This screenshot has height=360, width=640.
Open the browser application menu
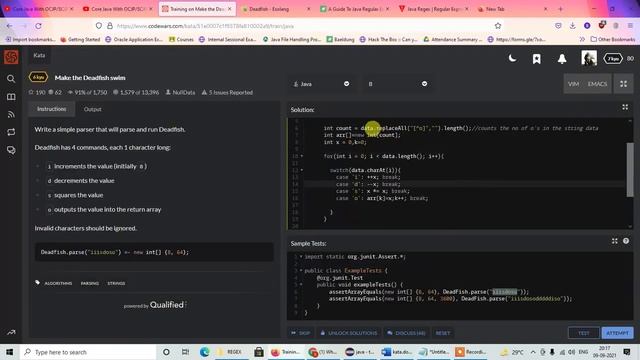[x=630, y=26]
